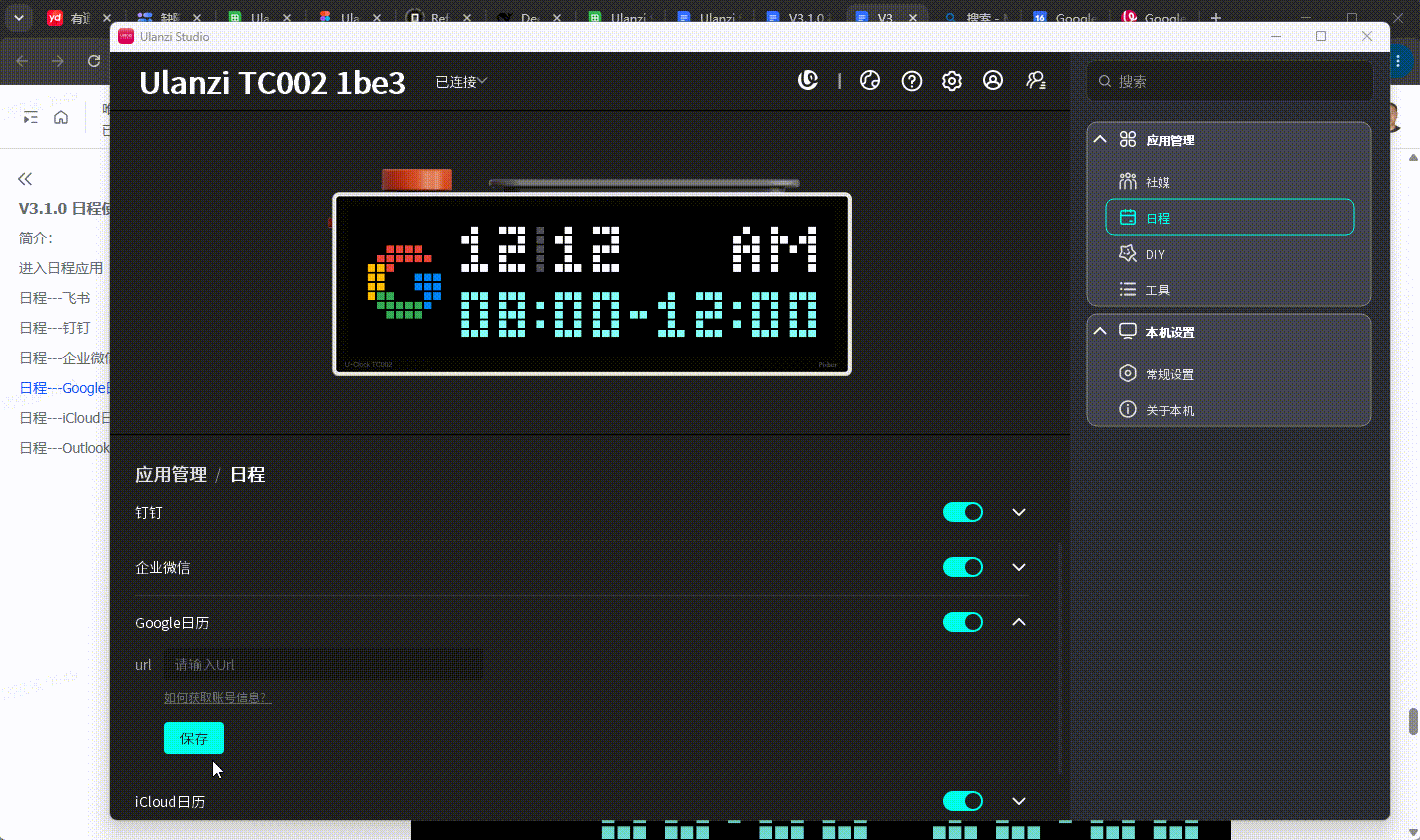Click the Ulanzi Studio title bar app icon
Screen dimensions: 1420x840
126,36
